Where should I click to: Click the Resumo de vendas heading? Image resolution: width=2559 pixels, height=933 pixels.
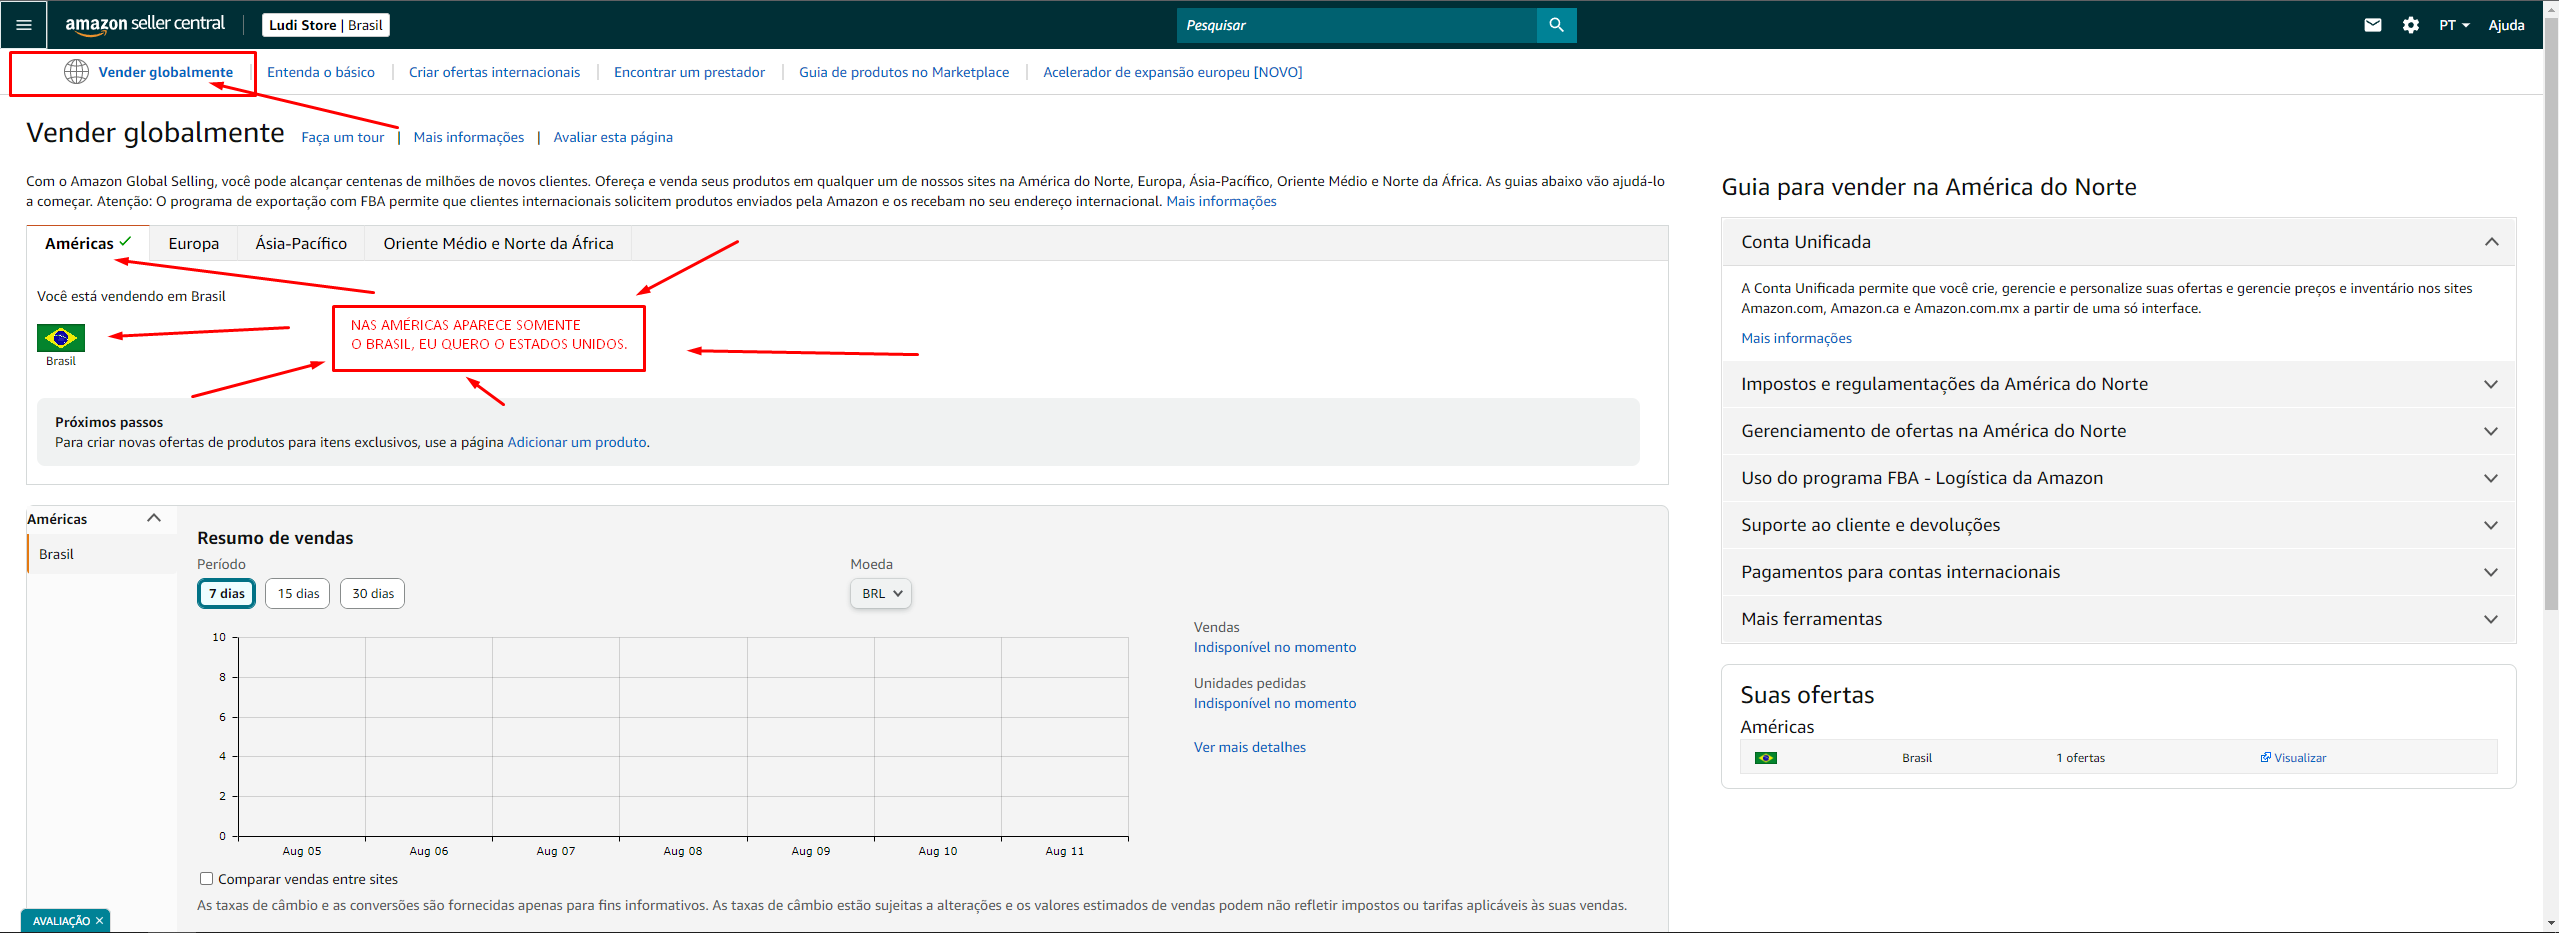275,538
